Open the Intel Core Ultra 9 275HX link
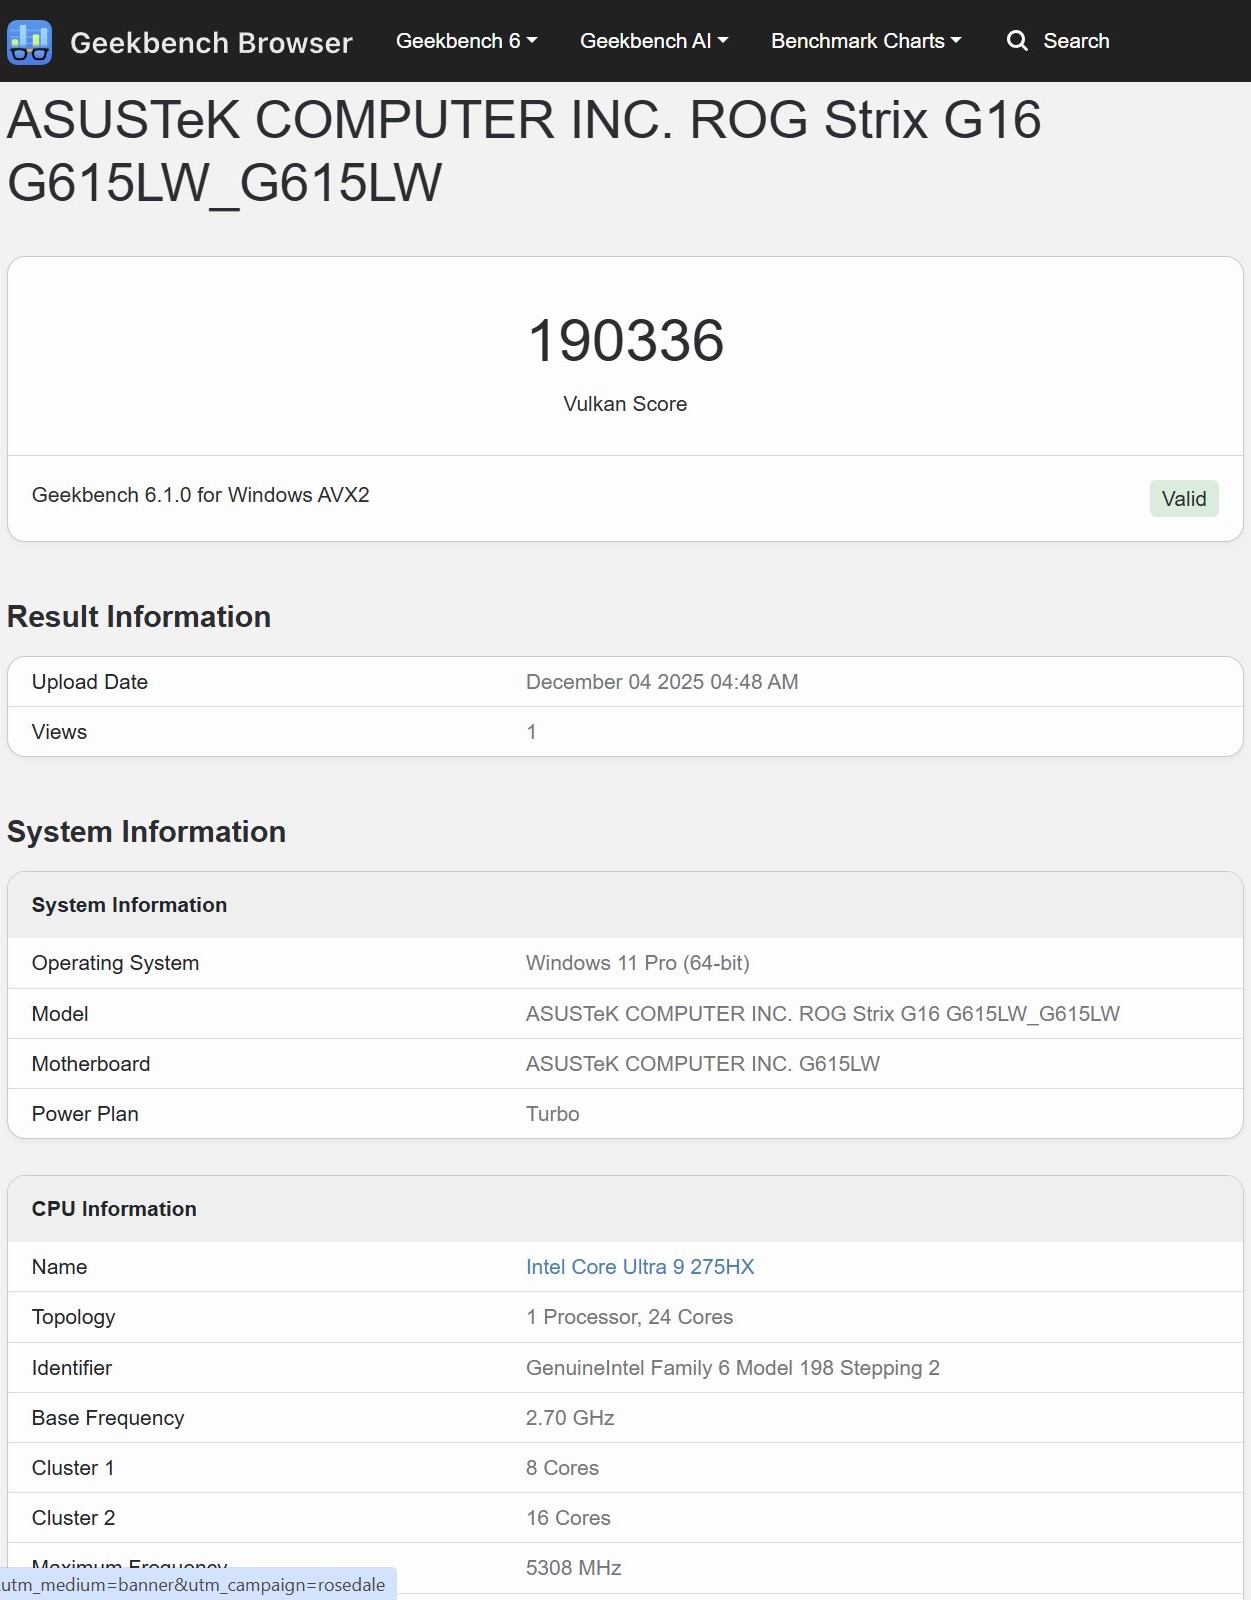The width and height of the screenshot is (1251, 1600). [640, 1267]
